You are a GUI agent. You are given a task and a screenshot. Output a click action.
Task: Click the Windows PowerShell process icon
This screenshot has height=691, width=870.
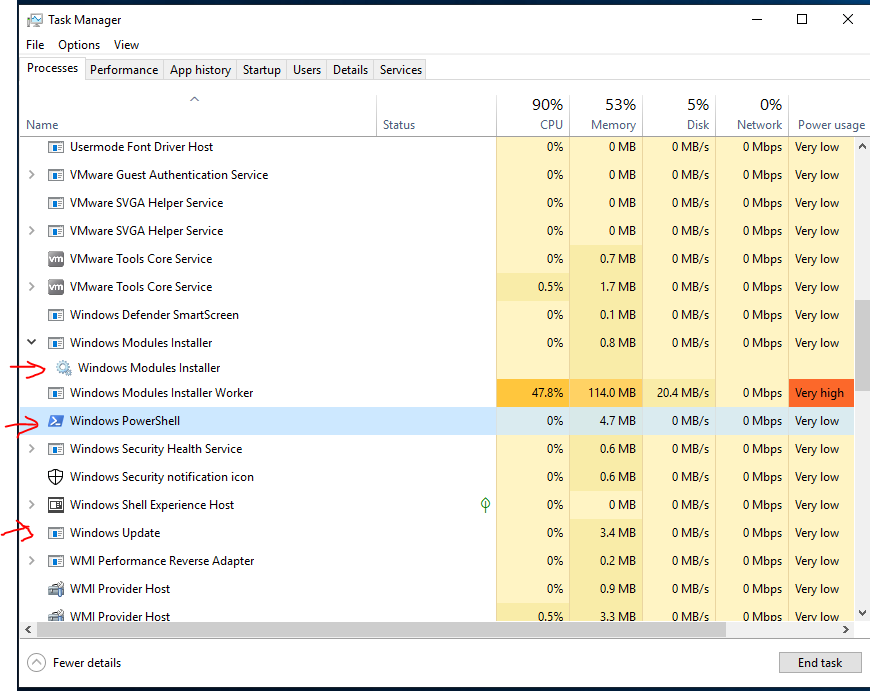(x=55, y=421)
